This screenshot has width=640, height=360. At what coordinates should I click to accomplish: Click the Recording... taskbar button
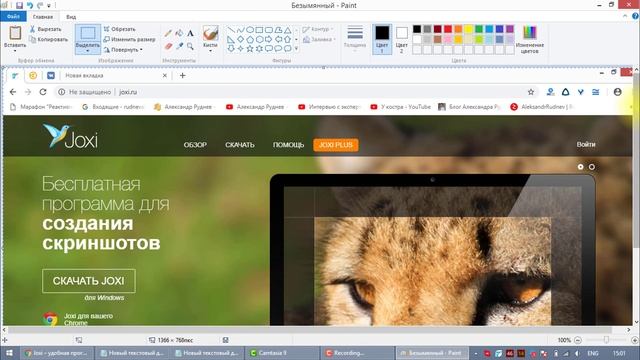[358, 353]
